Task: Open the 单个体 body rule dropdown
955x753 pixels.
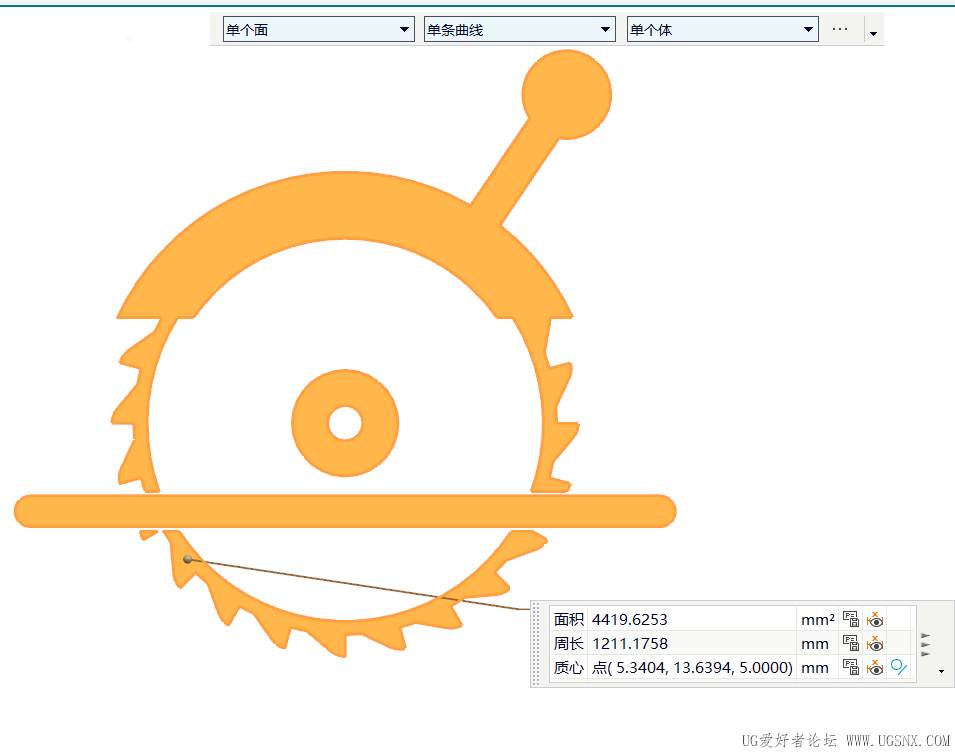Action: coord(722,29)
